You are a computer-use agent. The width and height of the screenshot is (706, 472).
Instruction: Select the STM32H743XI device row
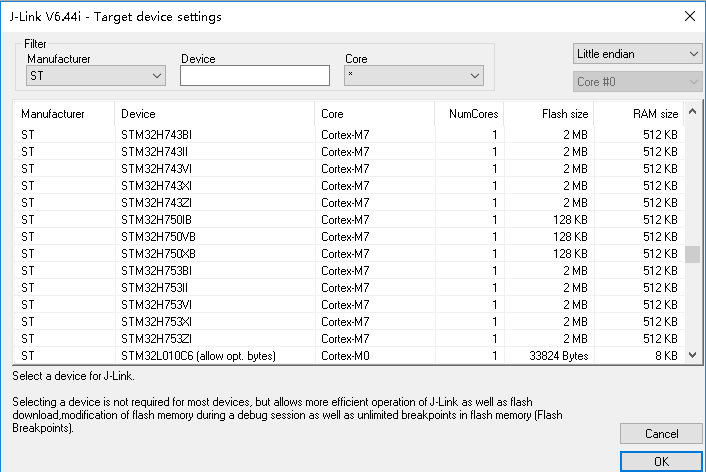pos(349,186)
